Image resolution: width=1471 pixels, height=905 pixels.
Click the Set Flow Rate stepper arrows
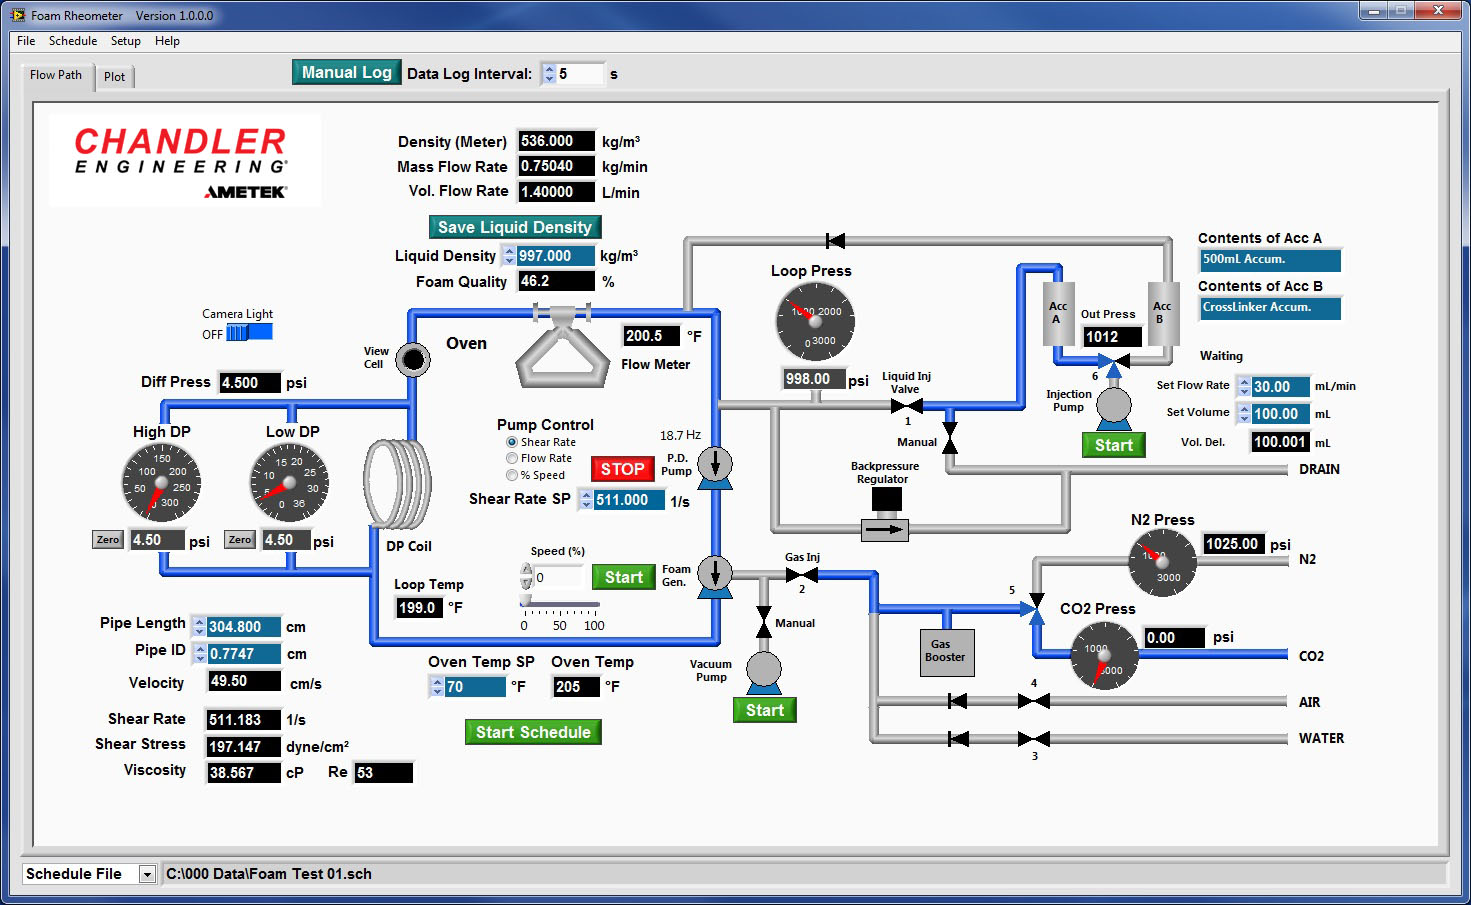click(x=1244, y=387)
